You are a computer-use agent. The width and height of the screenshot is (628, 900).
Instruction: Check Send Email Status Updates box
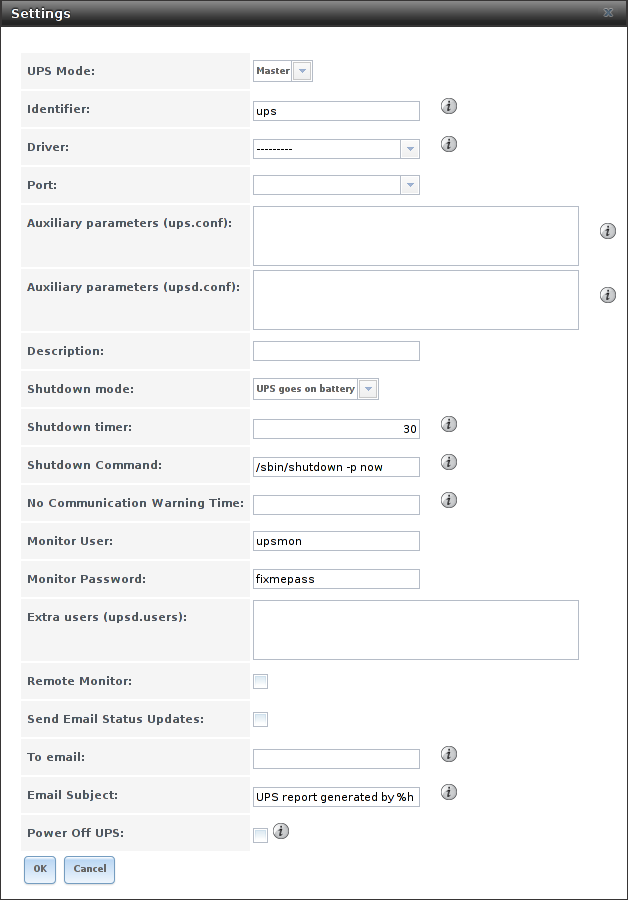[261, 719]
